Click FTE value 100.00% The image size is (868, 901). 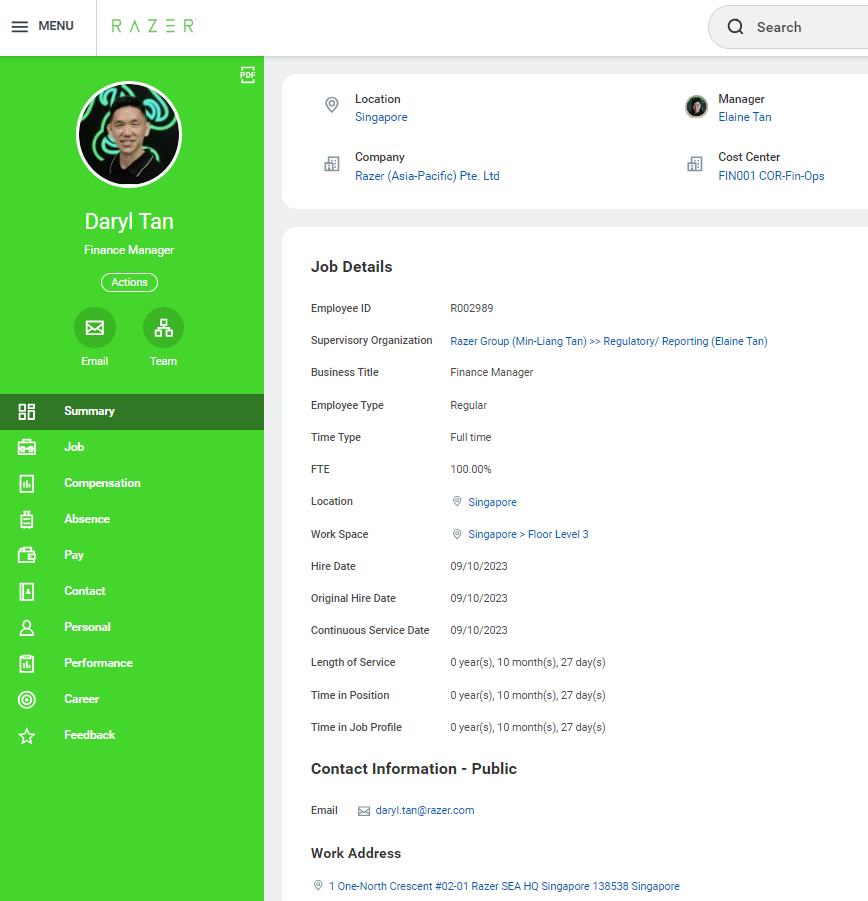tap(470, 469)
